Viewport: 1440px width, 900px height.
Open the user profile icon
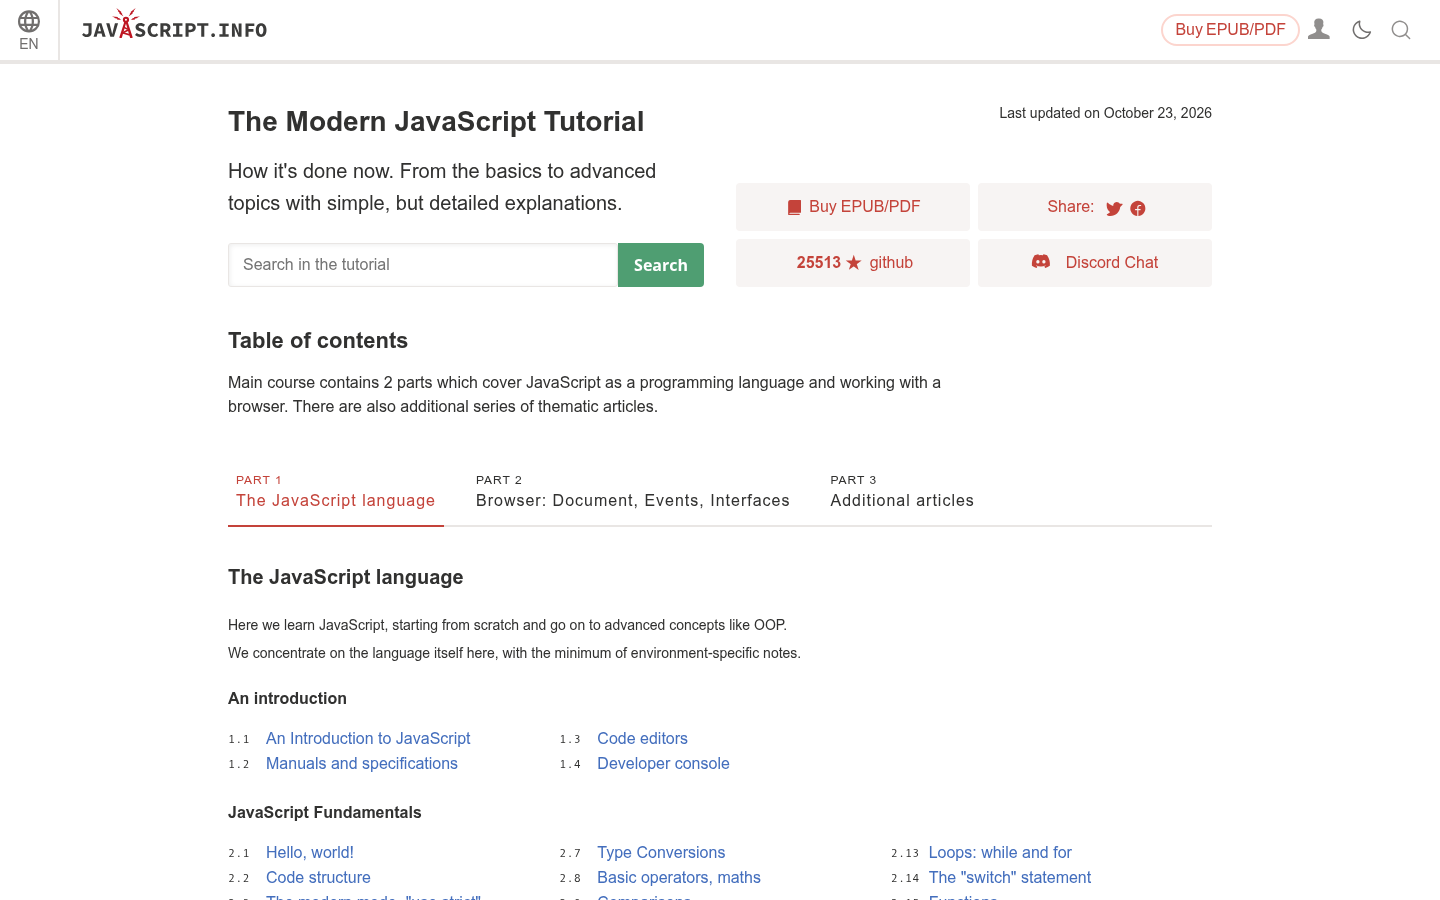[x=1319, y=30]
